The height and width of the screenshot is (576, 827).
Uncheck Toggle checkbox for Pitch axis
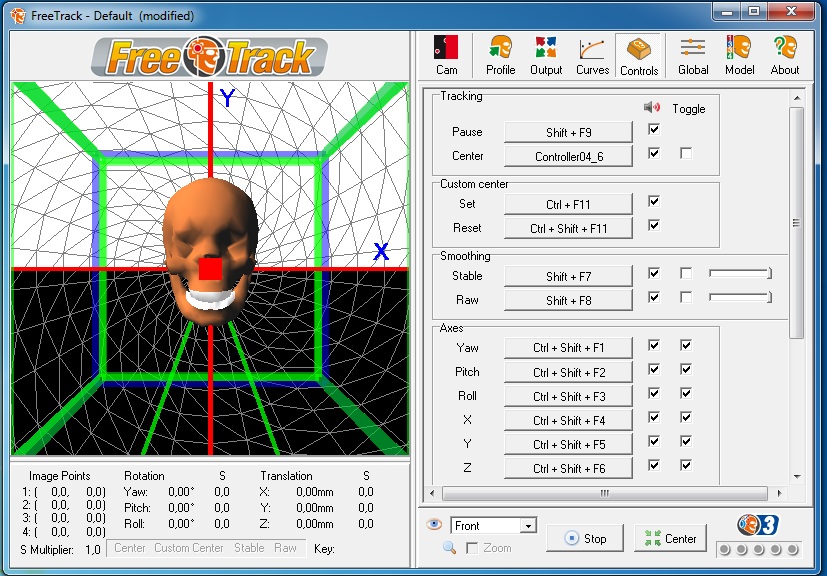[686, 369]
